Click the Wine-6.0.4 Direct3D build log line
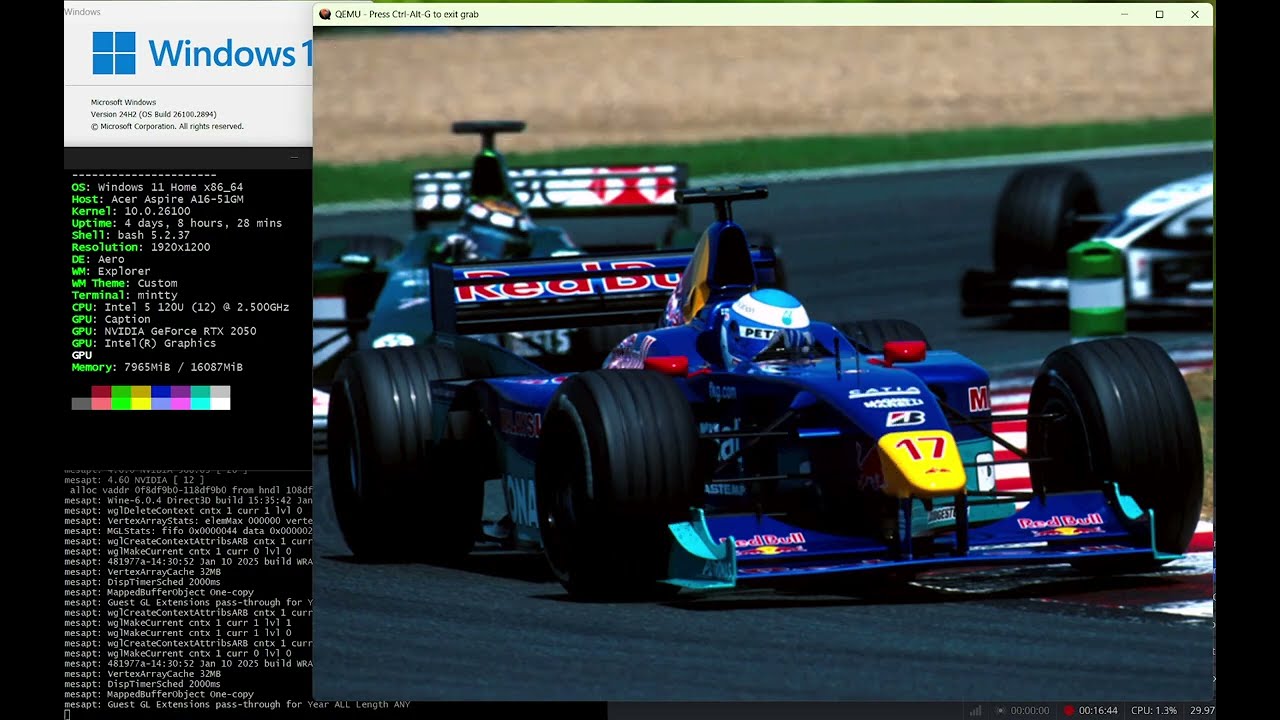Screen dimensions: 1280x720 (x=188, y=501)
